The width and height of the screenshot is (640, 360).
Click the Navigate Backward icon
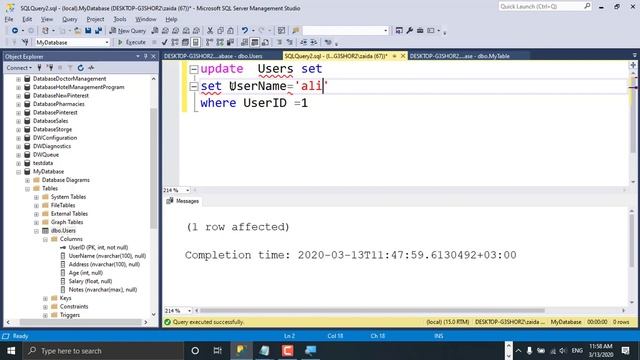[x=15, y=31]
